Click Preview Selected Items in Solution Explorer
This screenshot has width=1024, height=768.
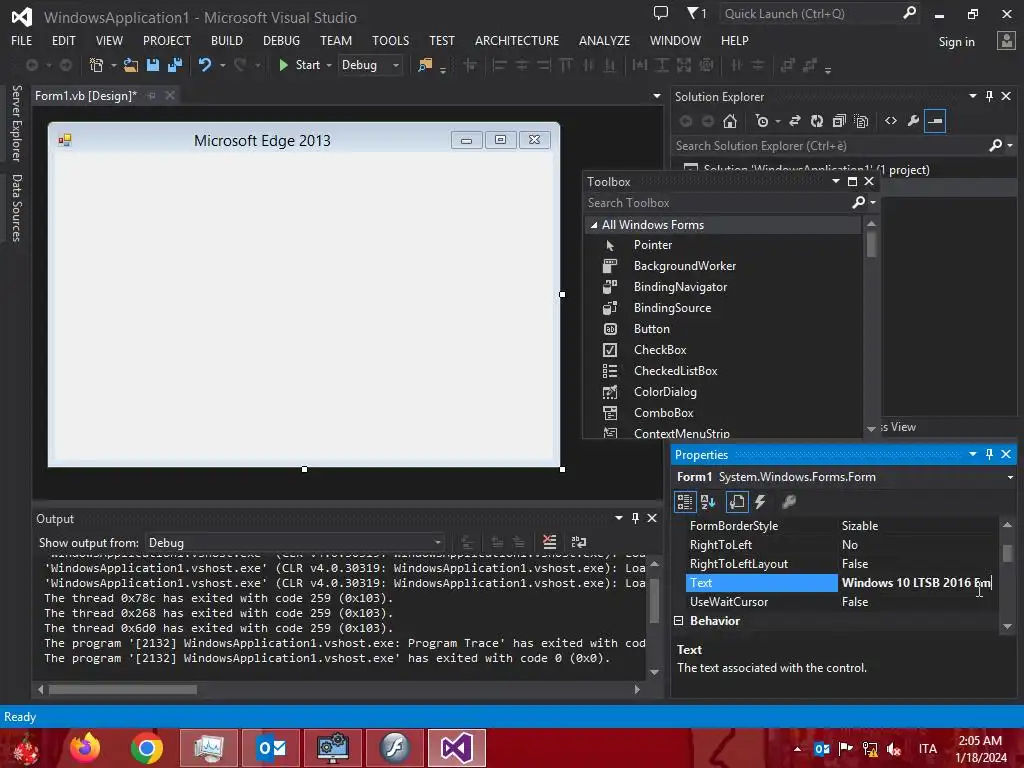[935, 121]
